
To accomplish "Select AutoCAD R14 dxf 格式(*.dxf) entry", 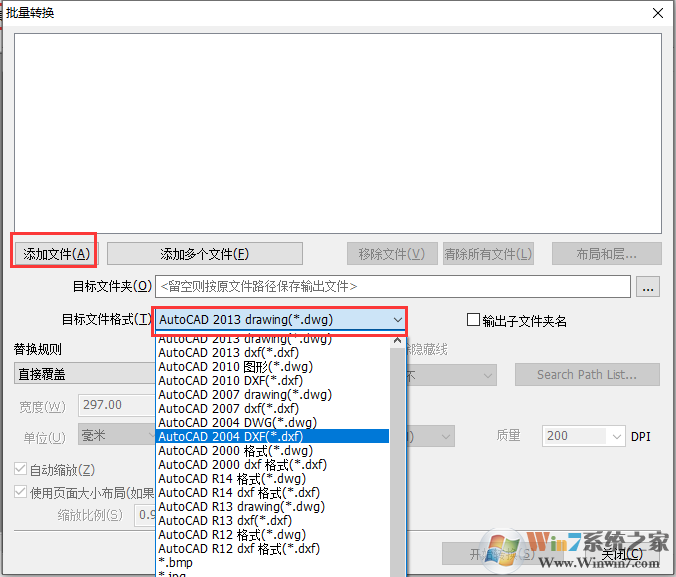I will click(x=272, y=492).
